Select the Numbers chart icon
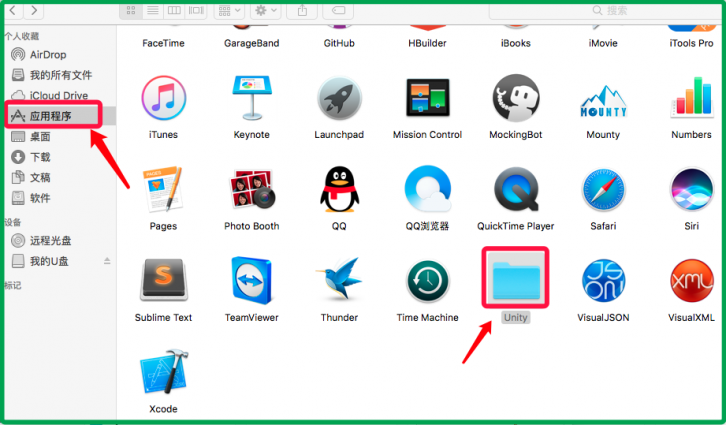Image resolution: width=726 pixels, height=425 pixels. click(x=692, y=97)
